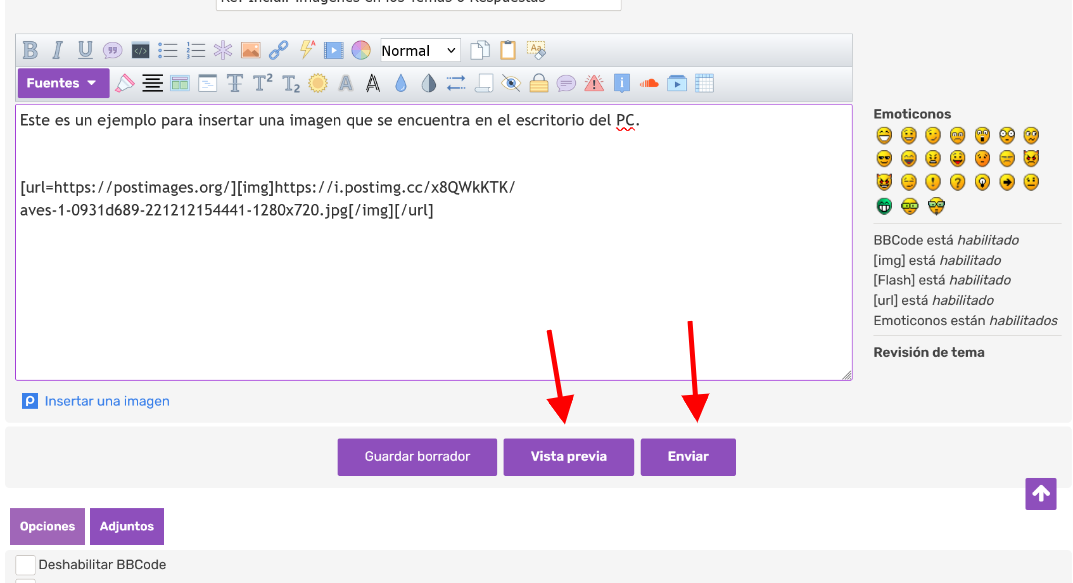Click the copy pages icon

(480, 50)
